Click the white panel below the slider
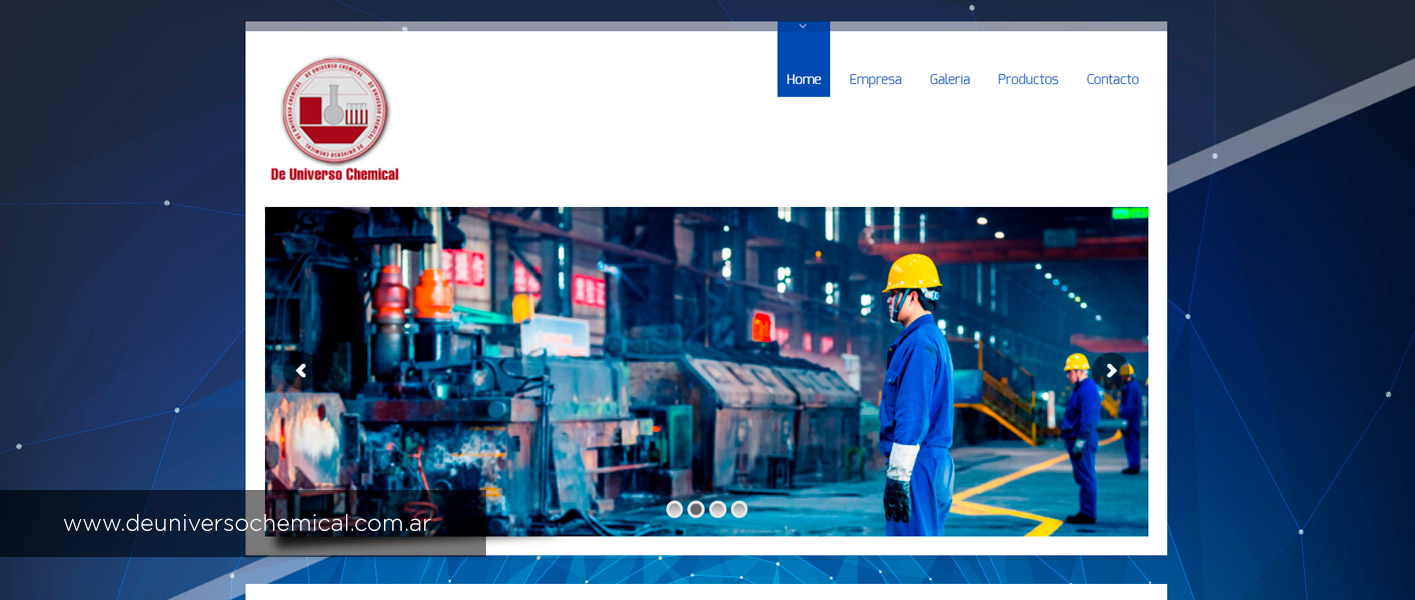This screenshot has height=600, width=1415. pyautogui.click(x=705, y=592)
